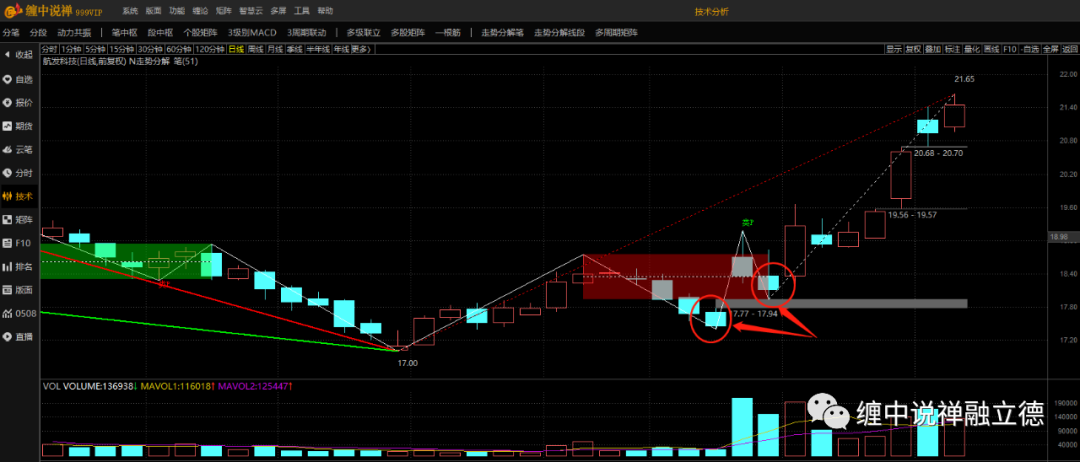The image size is (1080, 462).
Task: Select the 走势分解笔 toolbar item
Action: 502,32
